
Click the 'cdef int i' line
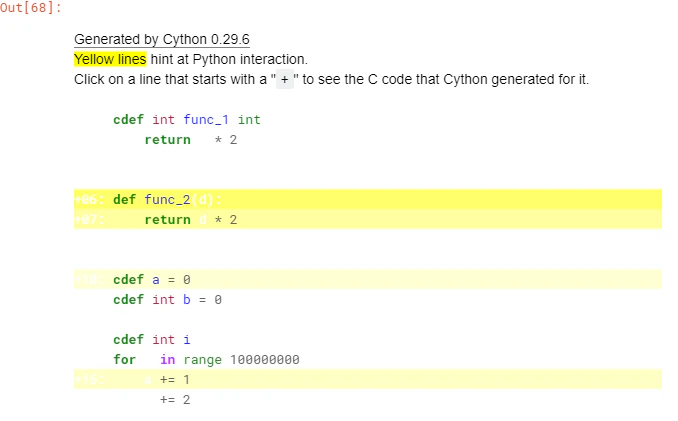[x=152, y=339]
